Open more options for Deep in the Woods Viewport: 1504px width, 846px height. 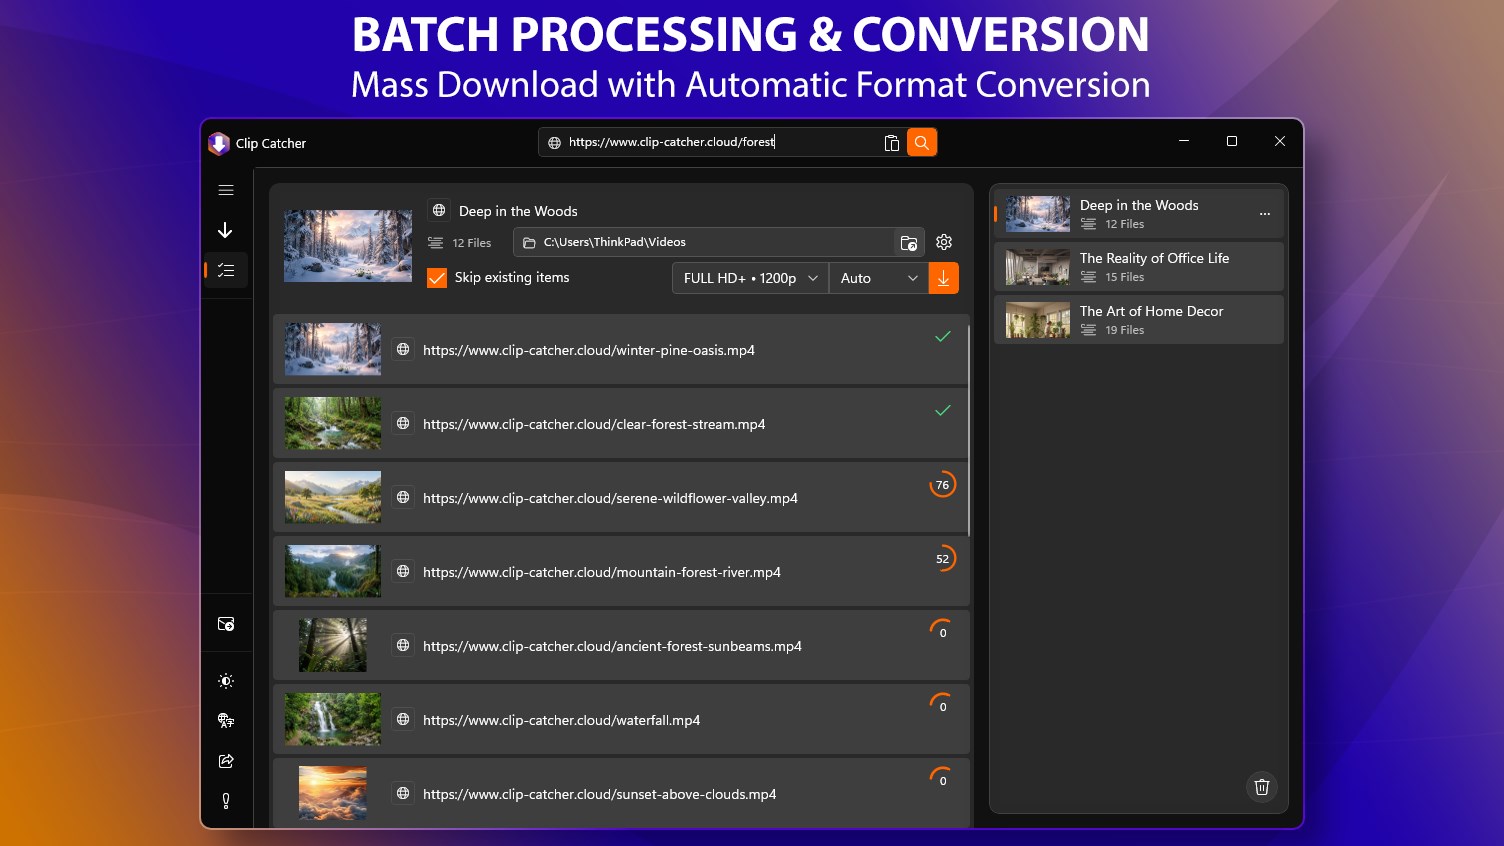1265,214
